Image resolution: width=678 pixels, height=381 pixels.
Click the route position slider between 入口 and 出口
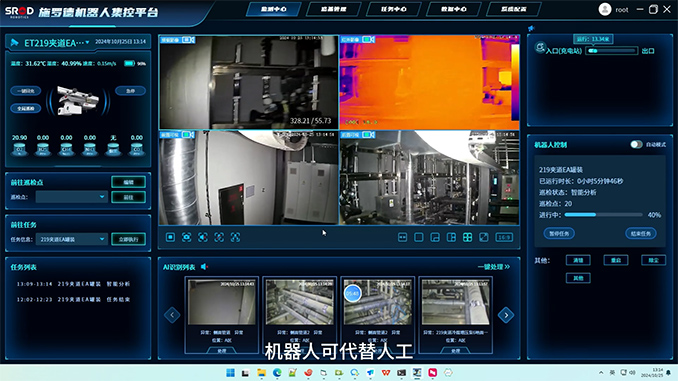click(611, 51)
